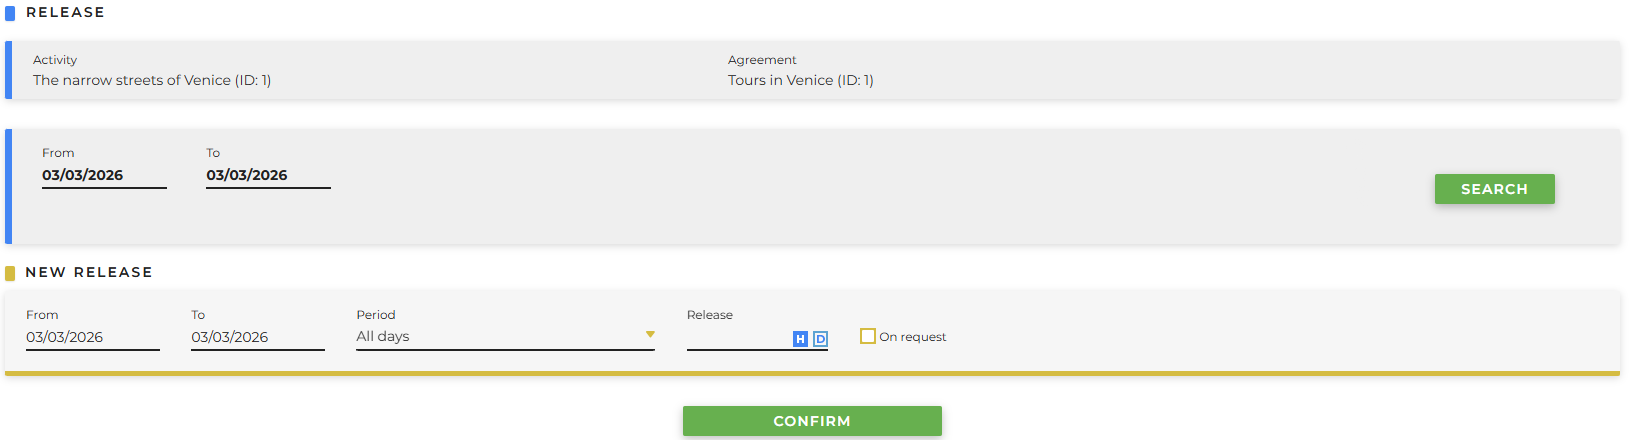
Task: Click the Period field label
Action: point(376,315)
